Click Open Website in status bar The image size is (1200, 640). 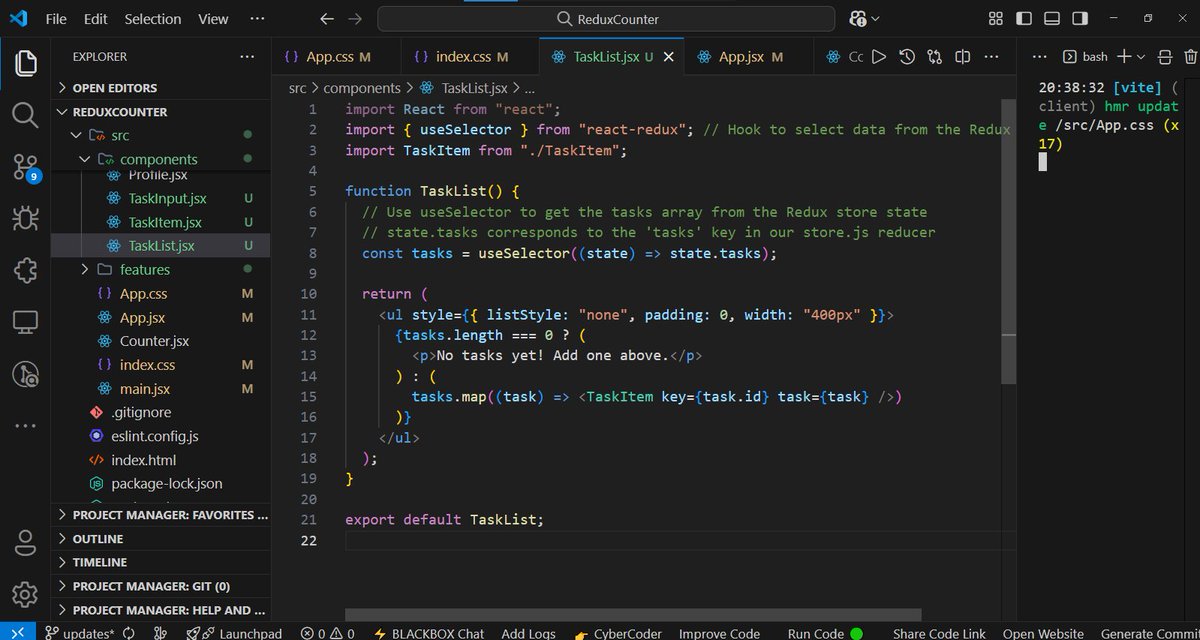(1043, 633)
